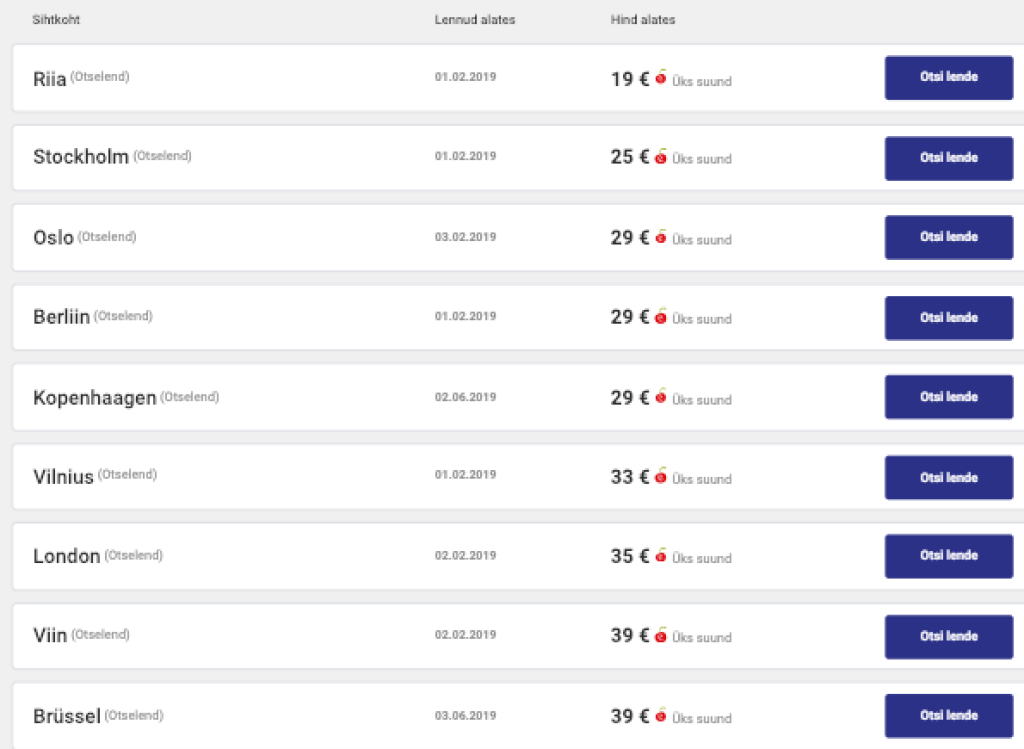Search flights to Vilnius
This screenshot has width=1024, height=749.
[x=948, y=478]
